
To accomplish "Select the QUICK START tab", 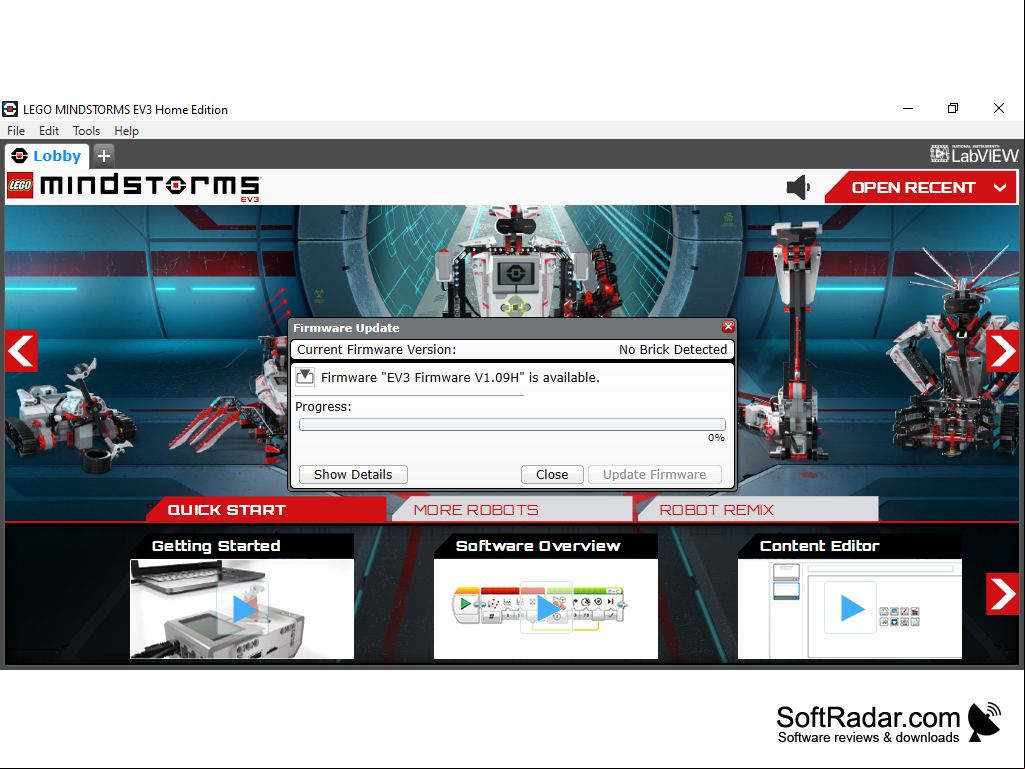I will (x=267, y=509).
